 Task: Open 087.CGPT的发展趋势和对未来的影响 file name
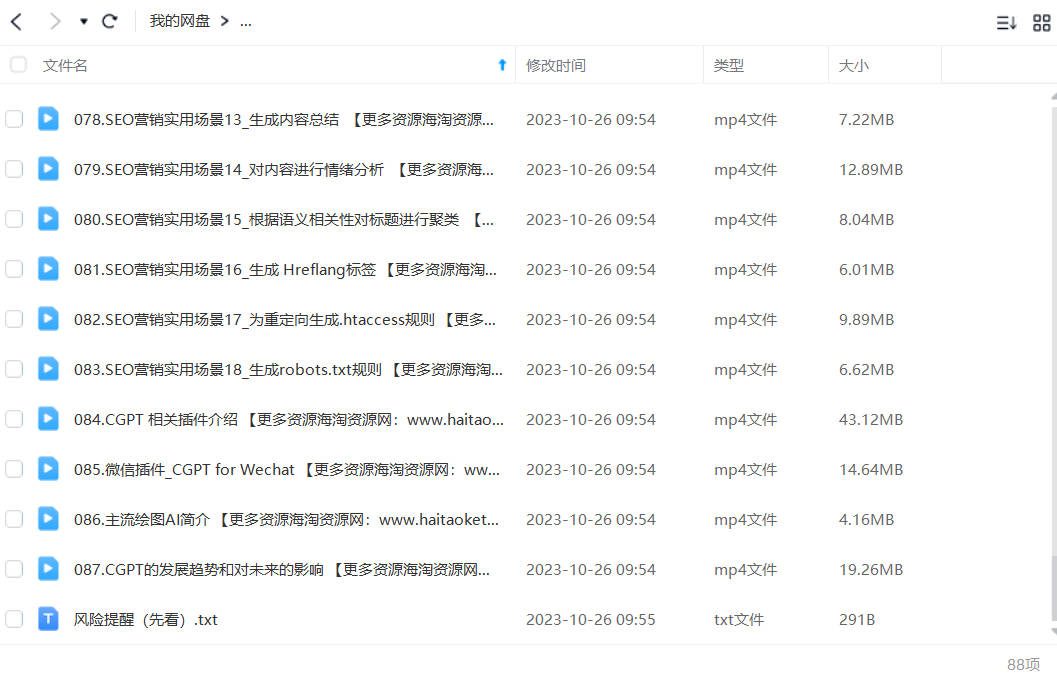pos(282,568)
